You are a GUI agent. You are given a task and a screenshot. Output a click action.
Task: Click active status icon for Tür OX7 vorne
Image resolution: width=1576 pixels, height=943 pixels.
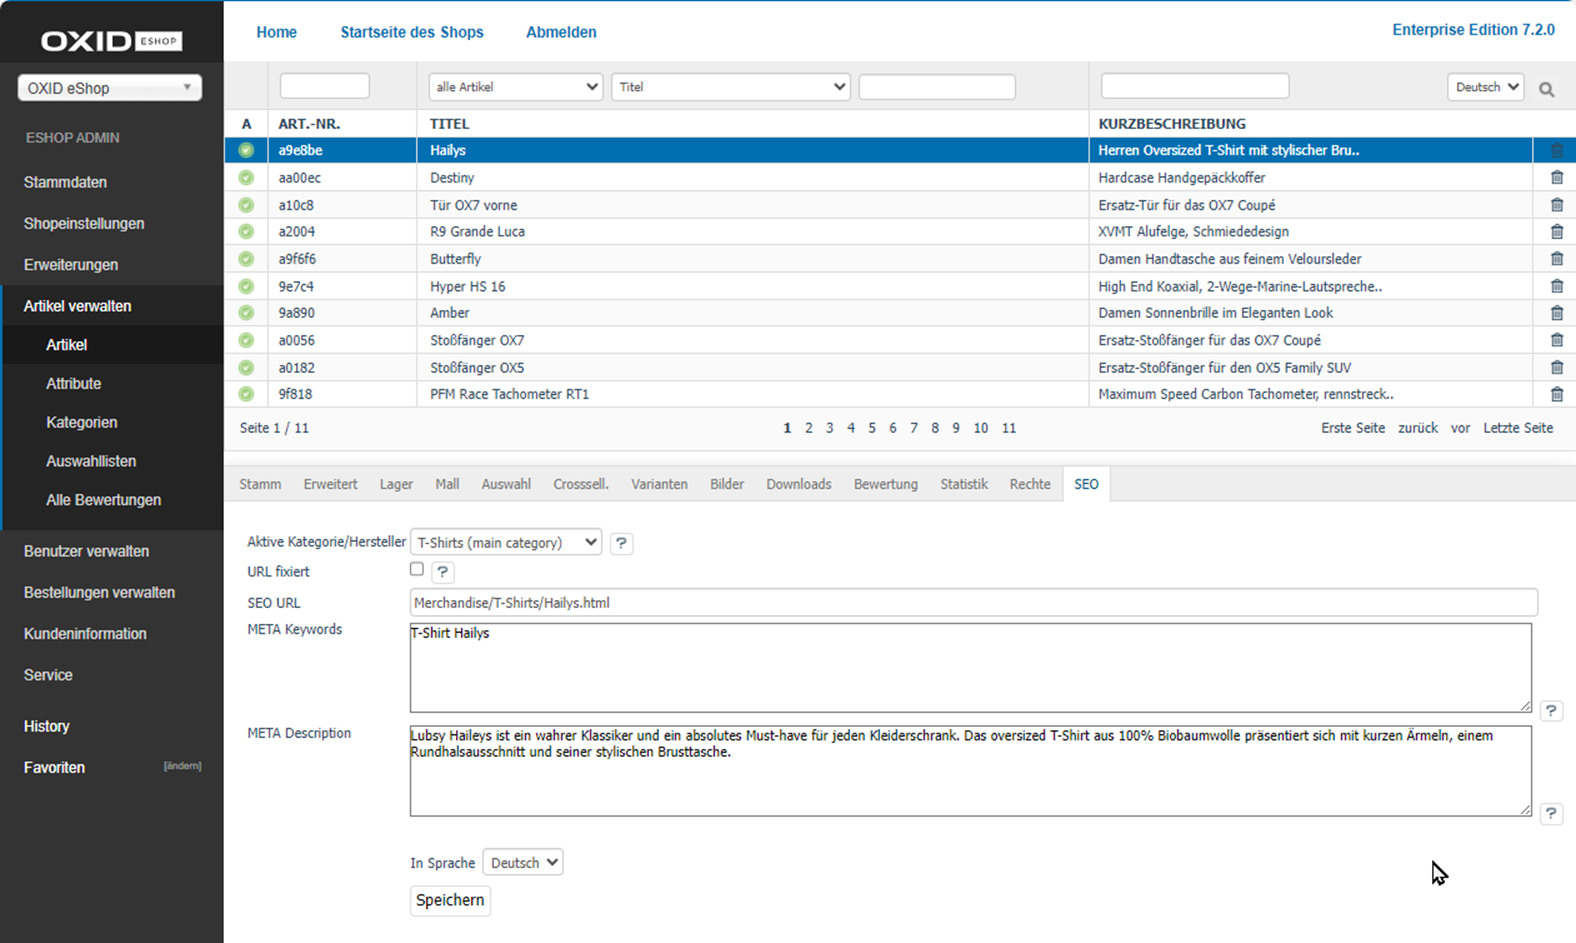tap(246, 205)
